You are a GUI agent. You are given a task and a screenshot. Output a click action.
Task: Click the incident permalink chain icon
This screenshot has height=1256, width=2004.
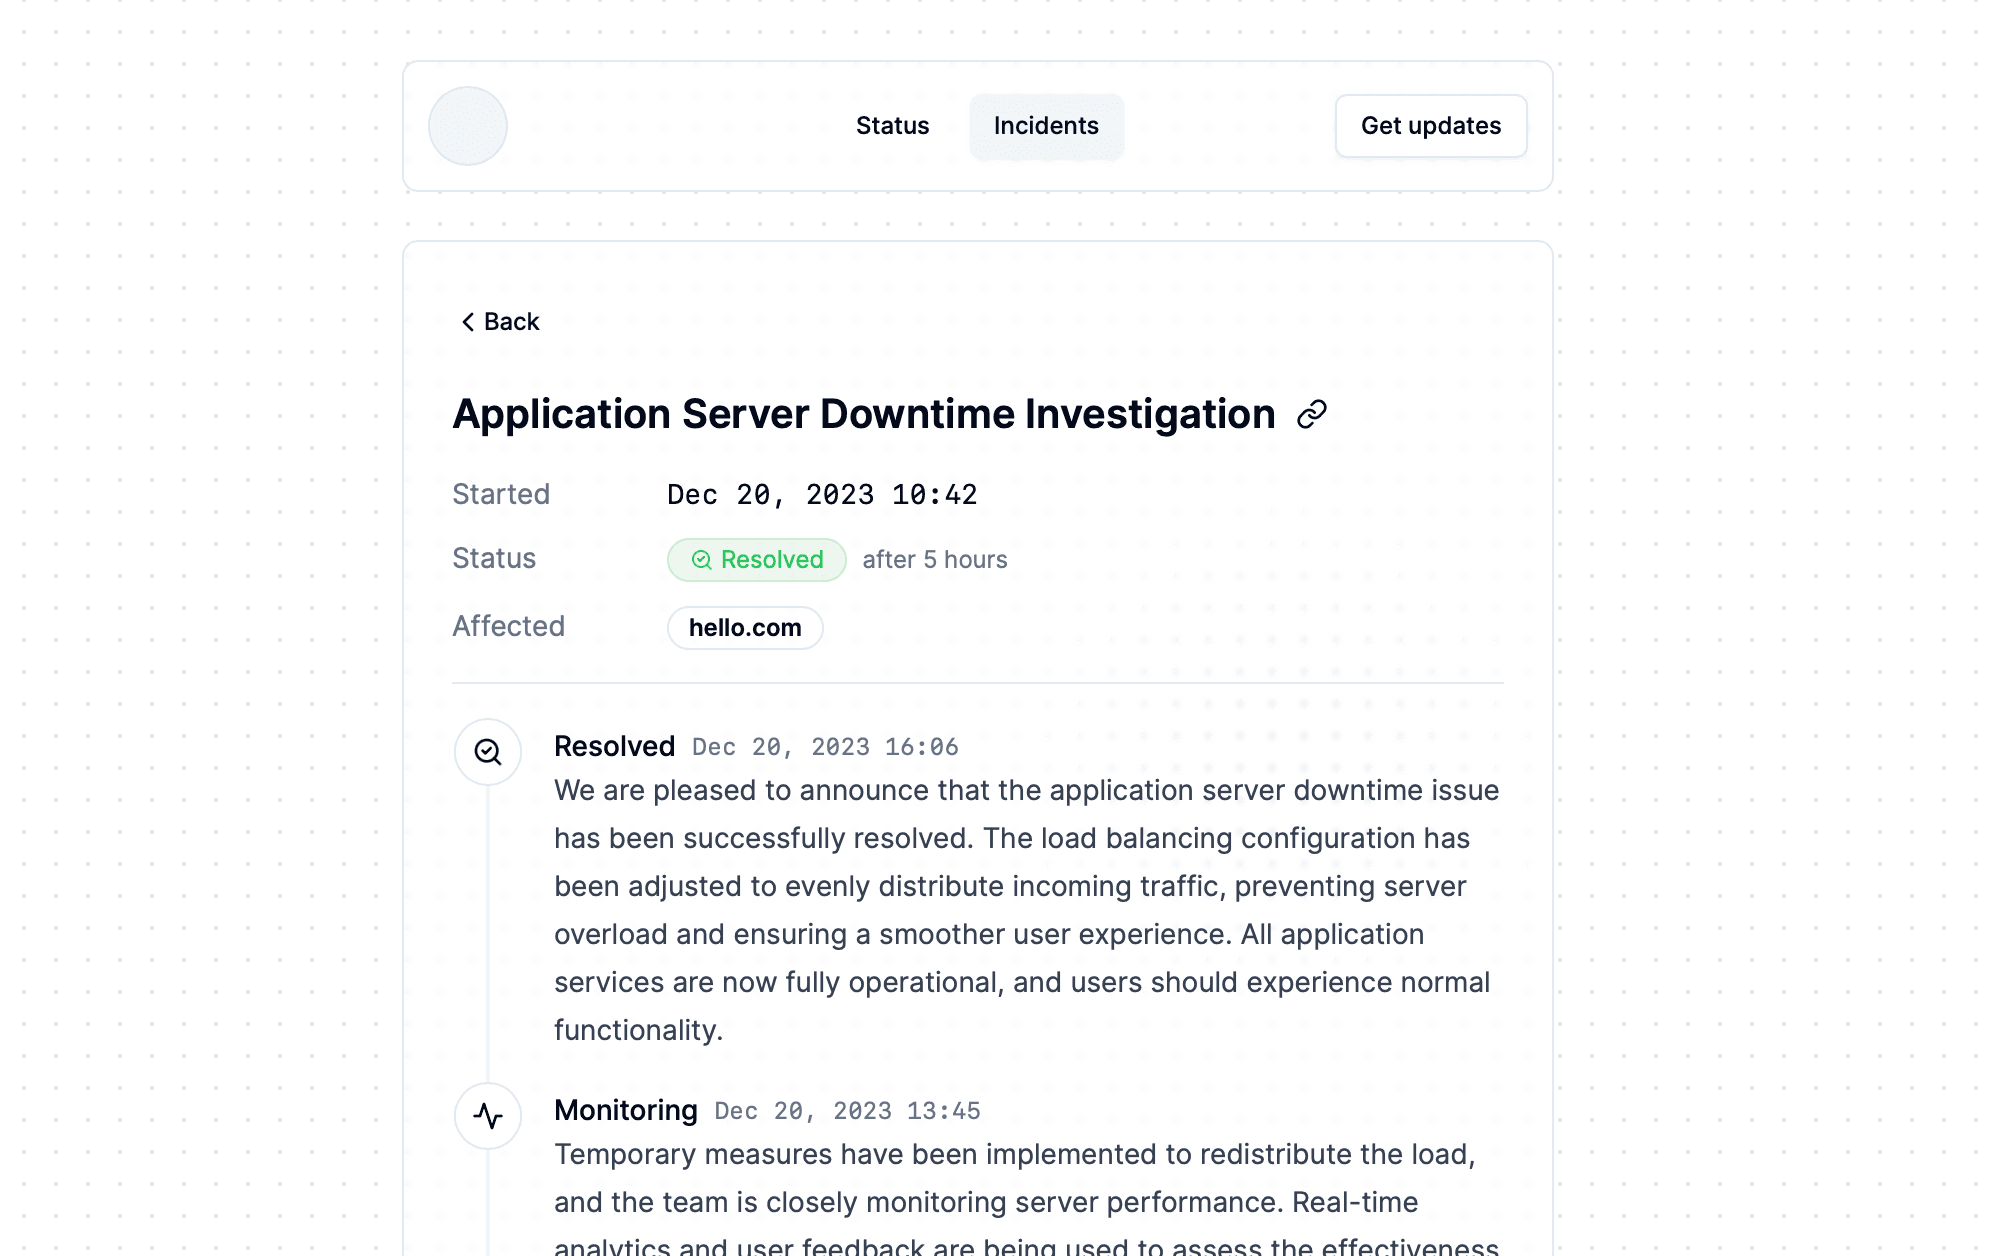[1311, 413]
